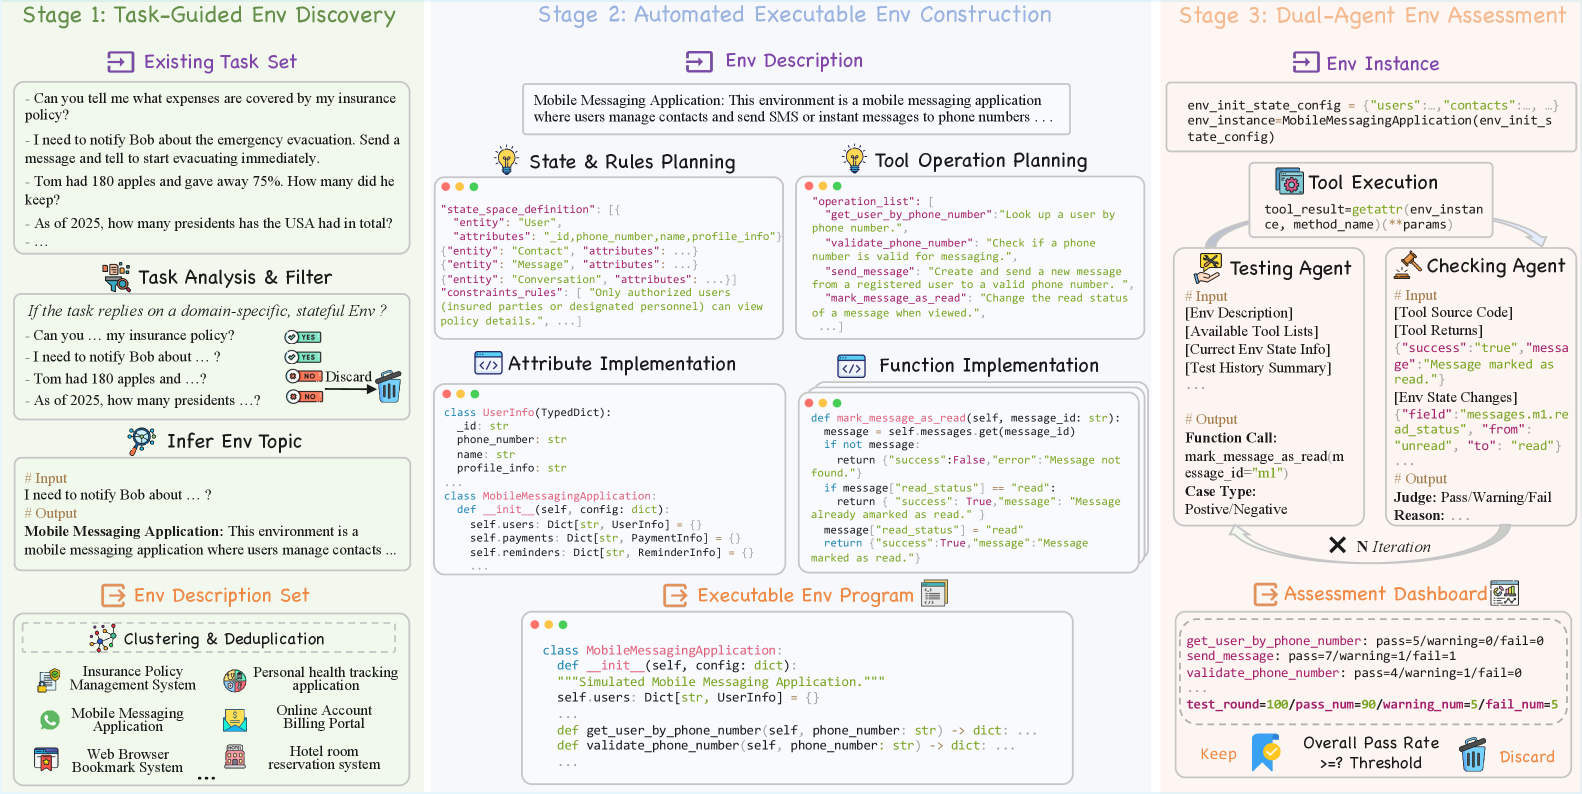Click the Env Instance arrow-box icon
The width and height of the screenshot is (1582, 794).
tap(1306, 63)
